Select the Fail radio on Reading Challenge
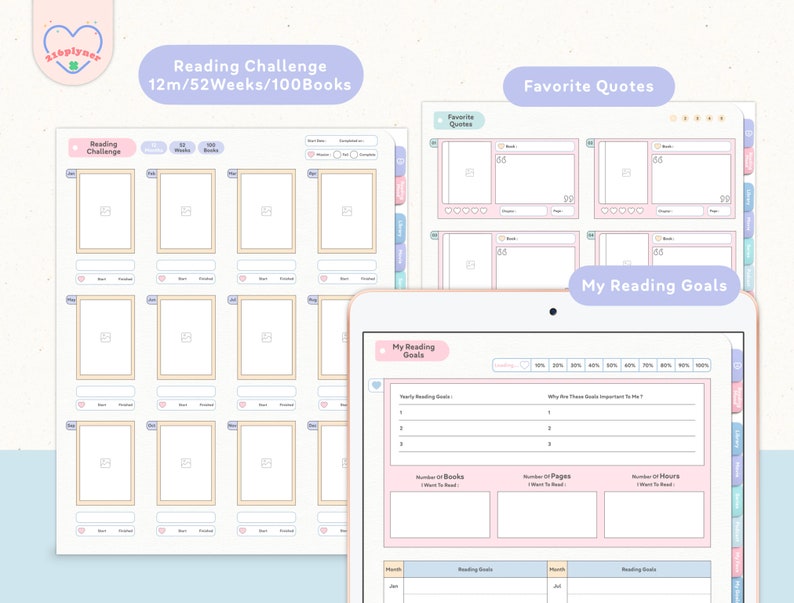The width and height of the screenshot is (794, 603). pyautogui.click(x=337, y=154)
